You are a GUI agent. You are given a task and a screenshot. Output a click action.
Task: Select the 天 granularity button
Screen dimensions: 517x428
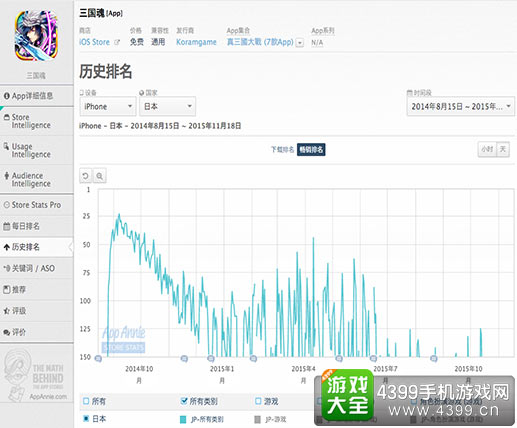503,149
